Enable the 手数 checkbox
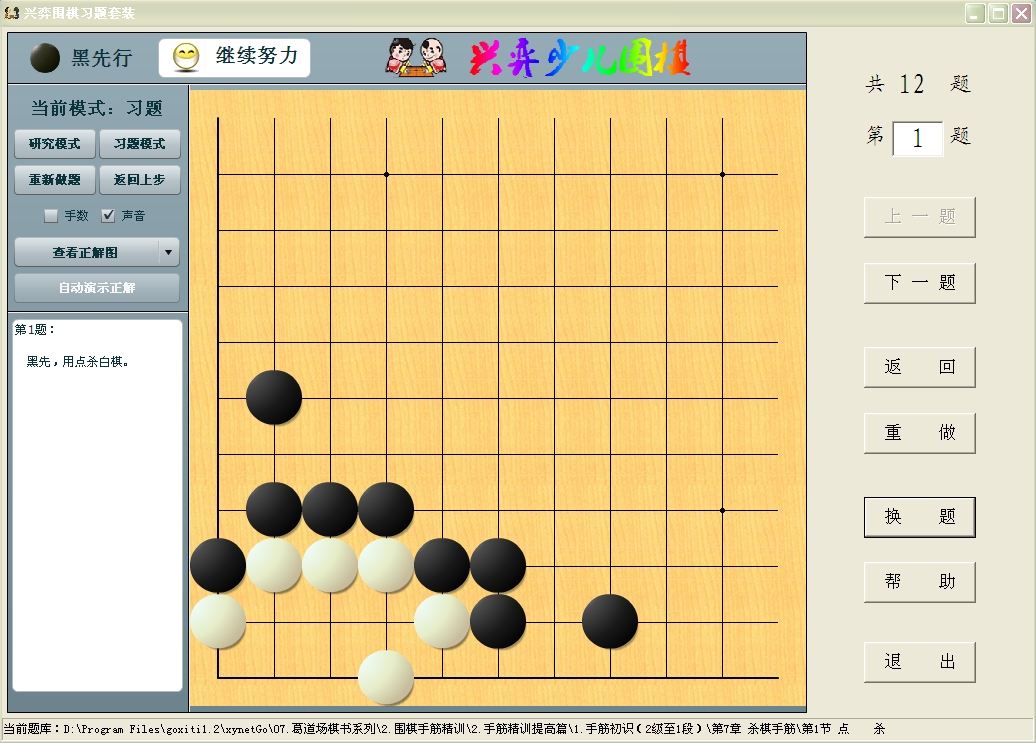Viewport: 1036px width, 743px height. 51,216
